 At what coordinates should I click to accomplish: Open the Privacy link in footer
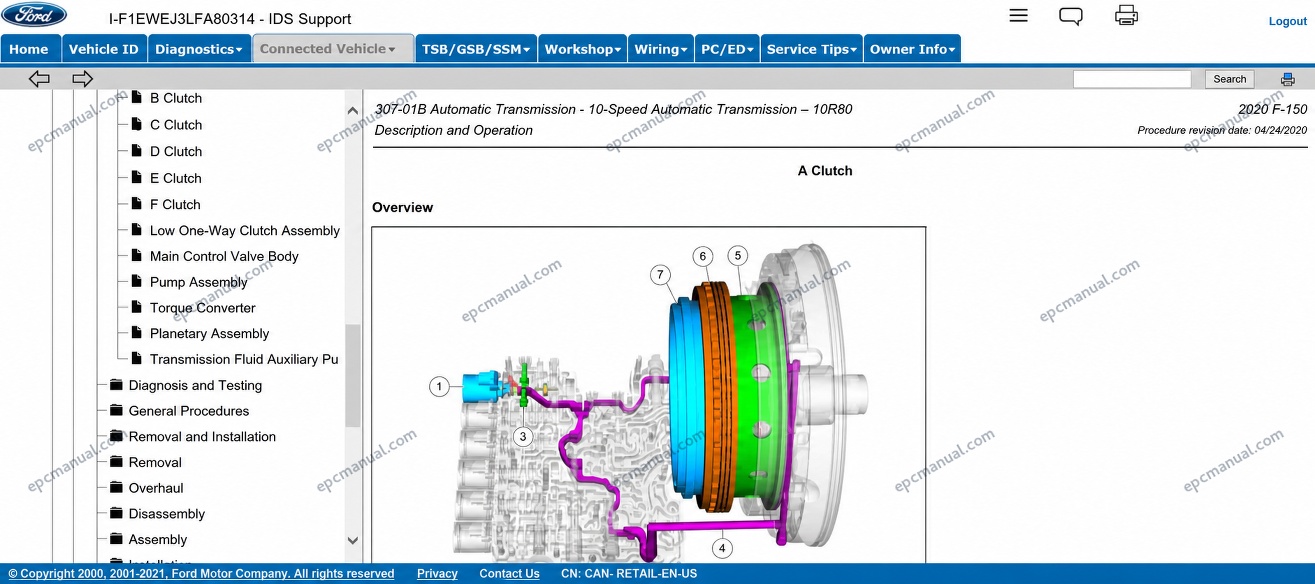coord(437,574)
